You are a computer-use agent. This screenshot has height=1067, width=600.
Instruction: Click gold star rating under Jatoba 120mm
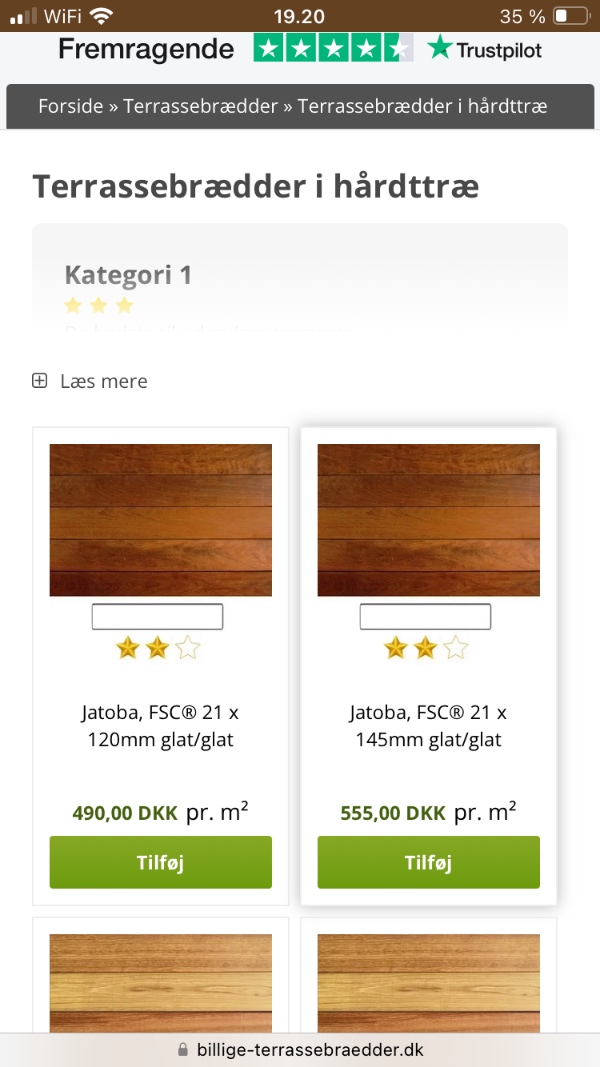[x=158, y=648]
